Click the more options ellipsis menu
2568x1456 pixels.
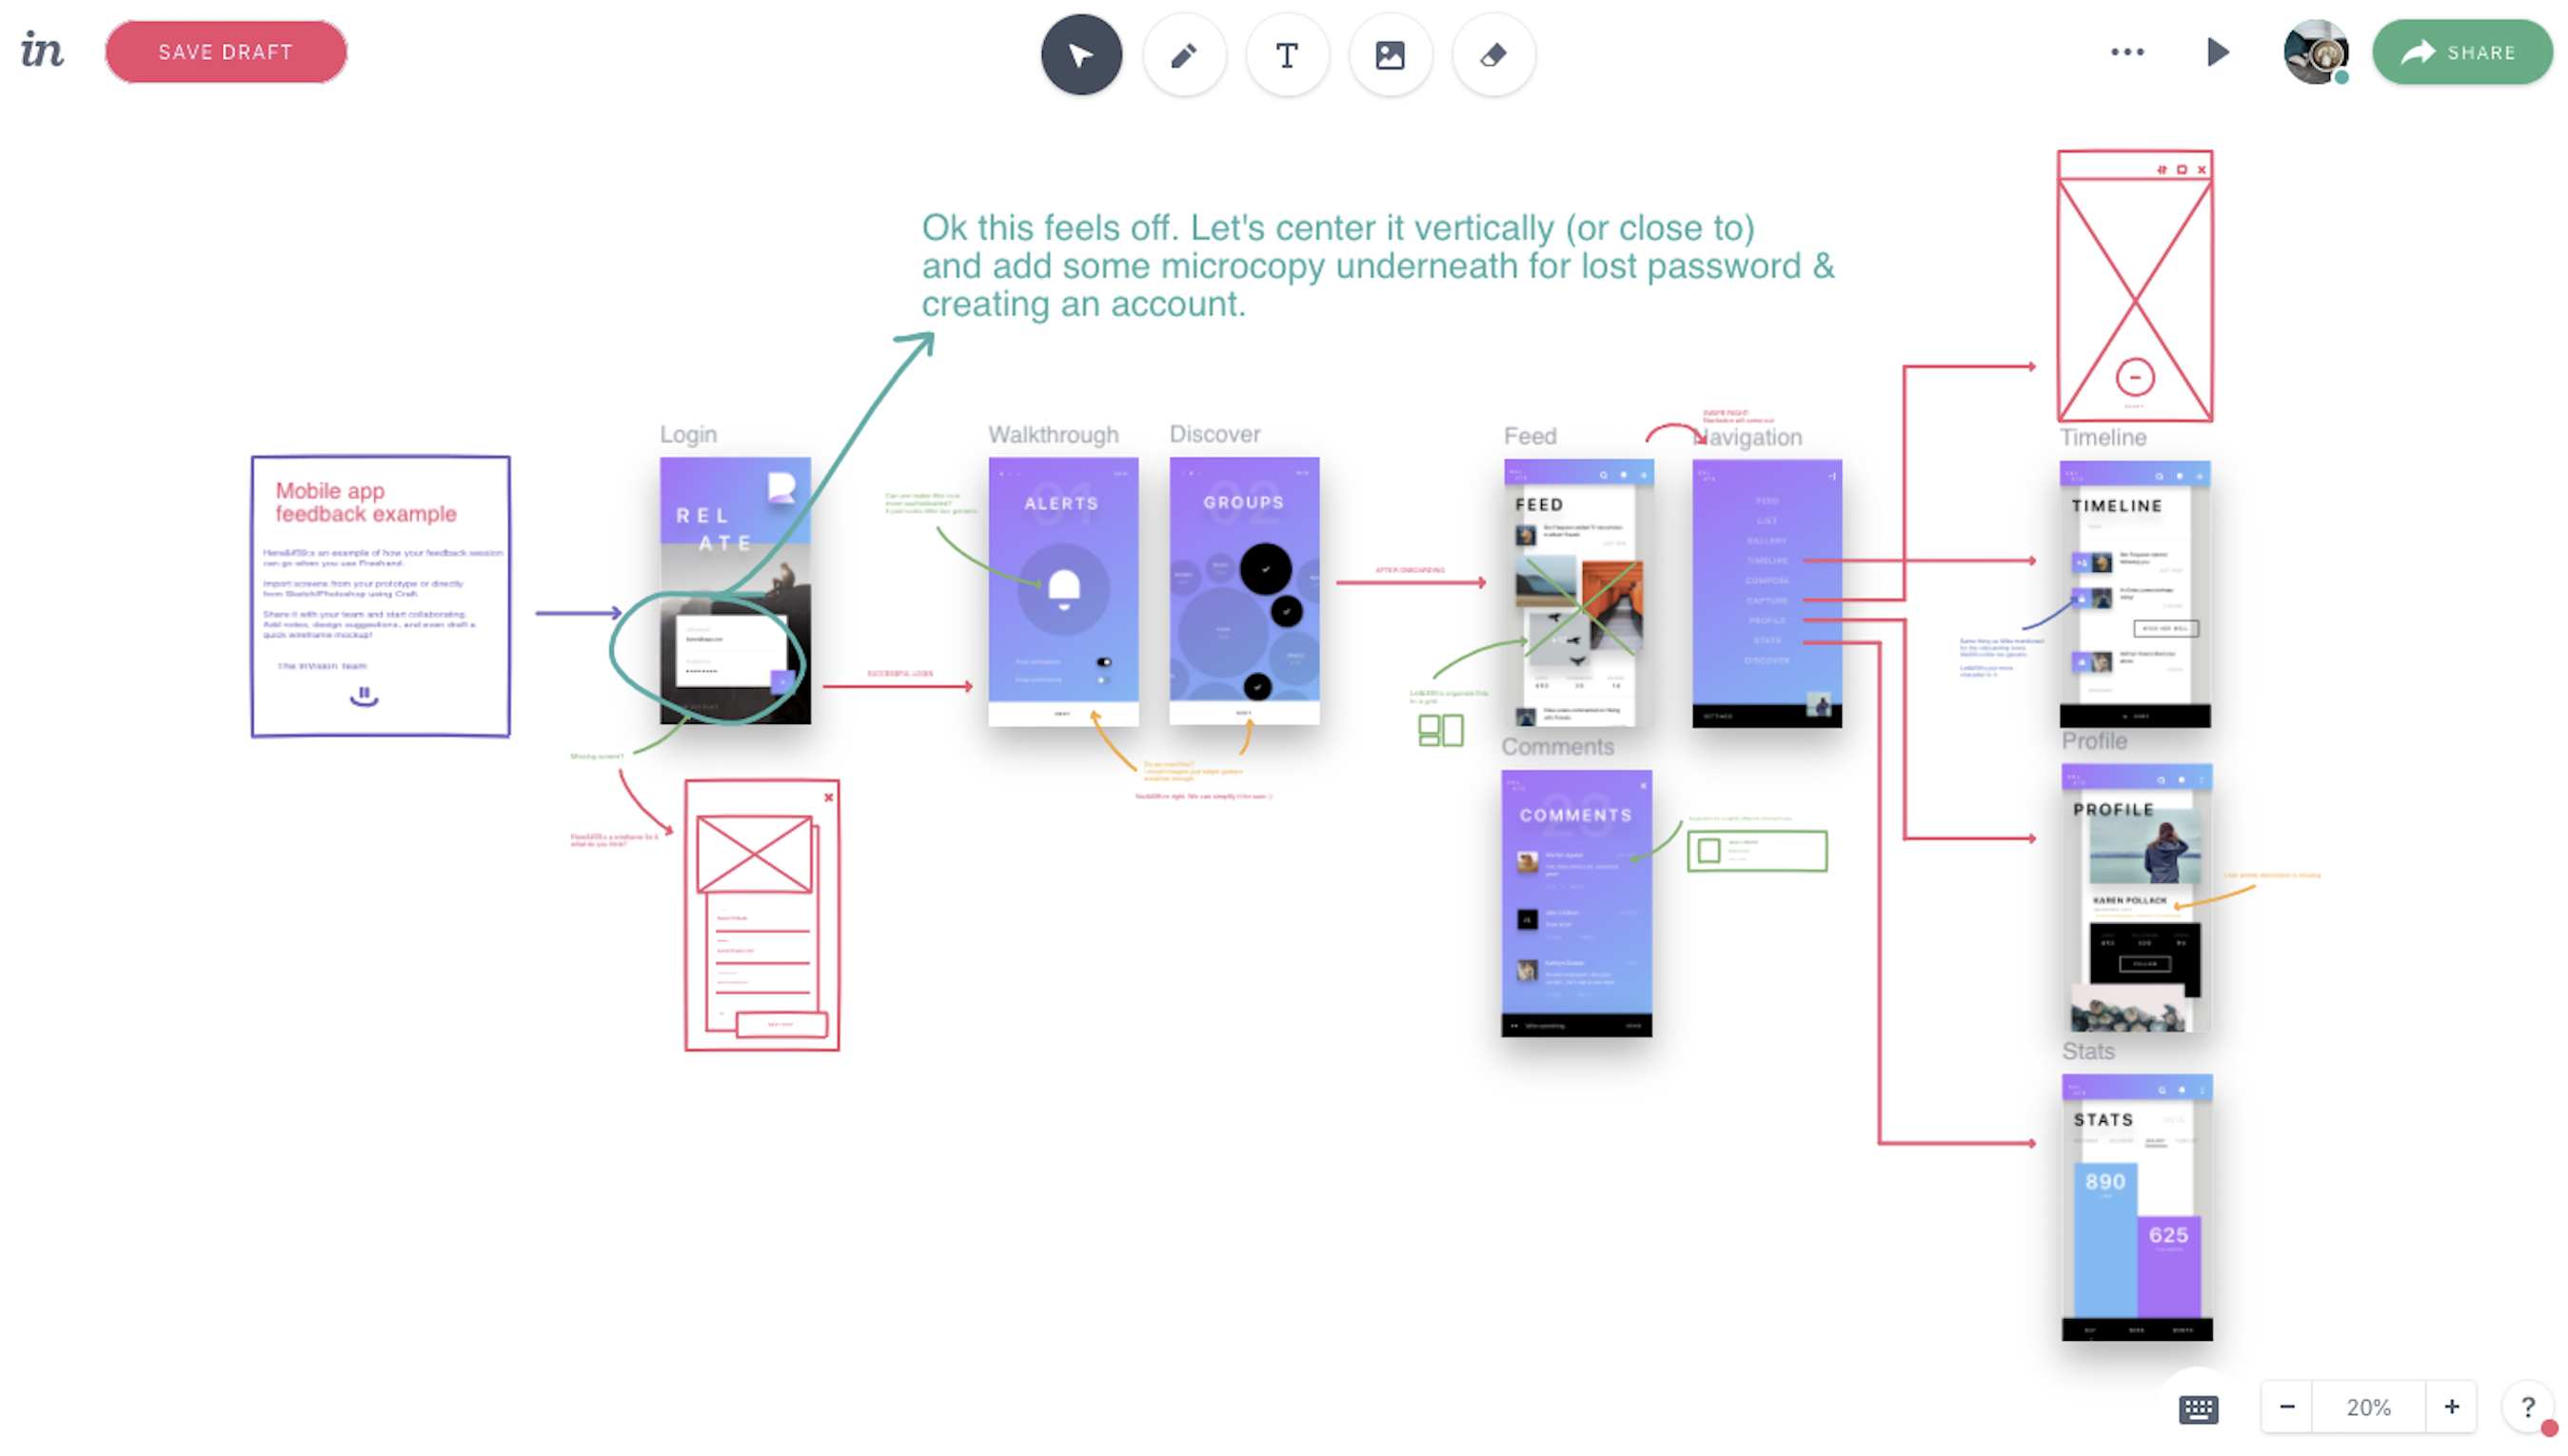(x=2127, y=51)
